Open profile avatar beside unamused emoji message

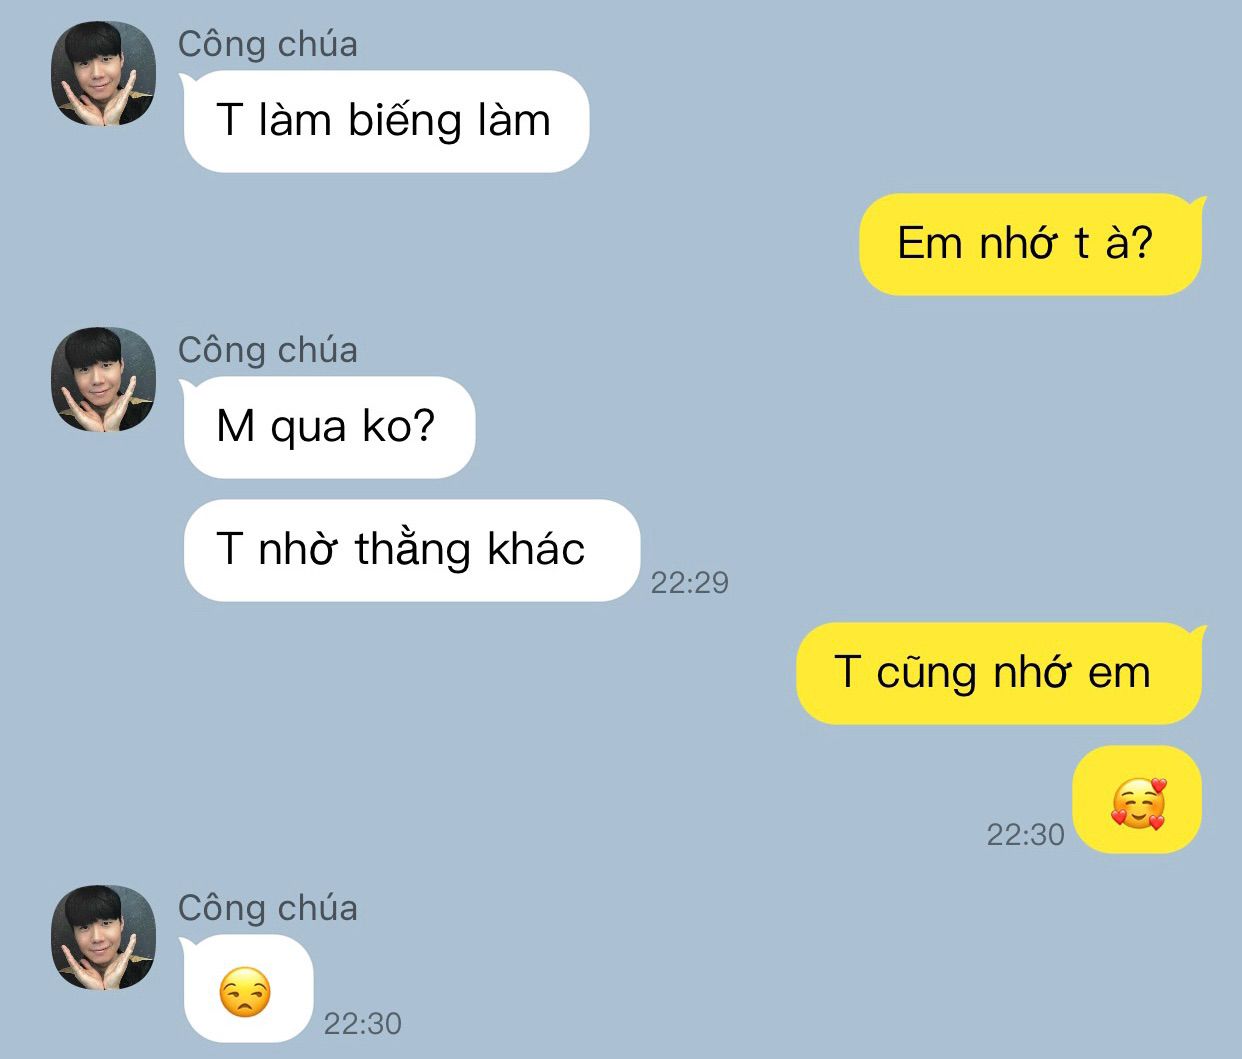pos(104,938)
